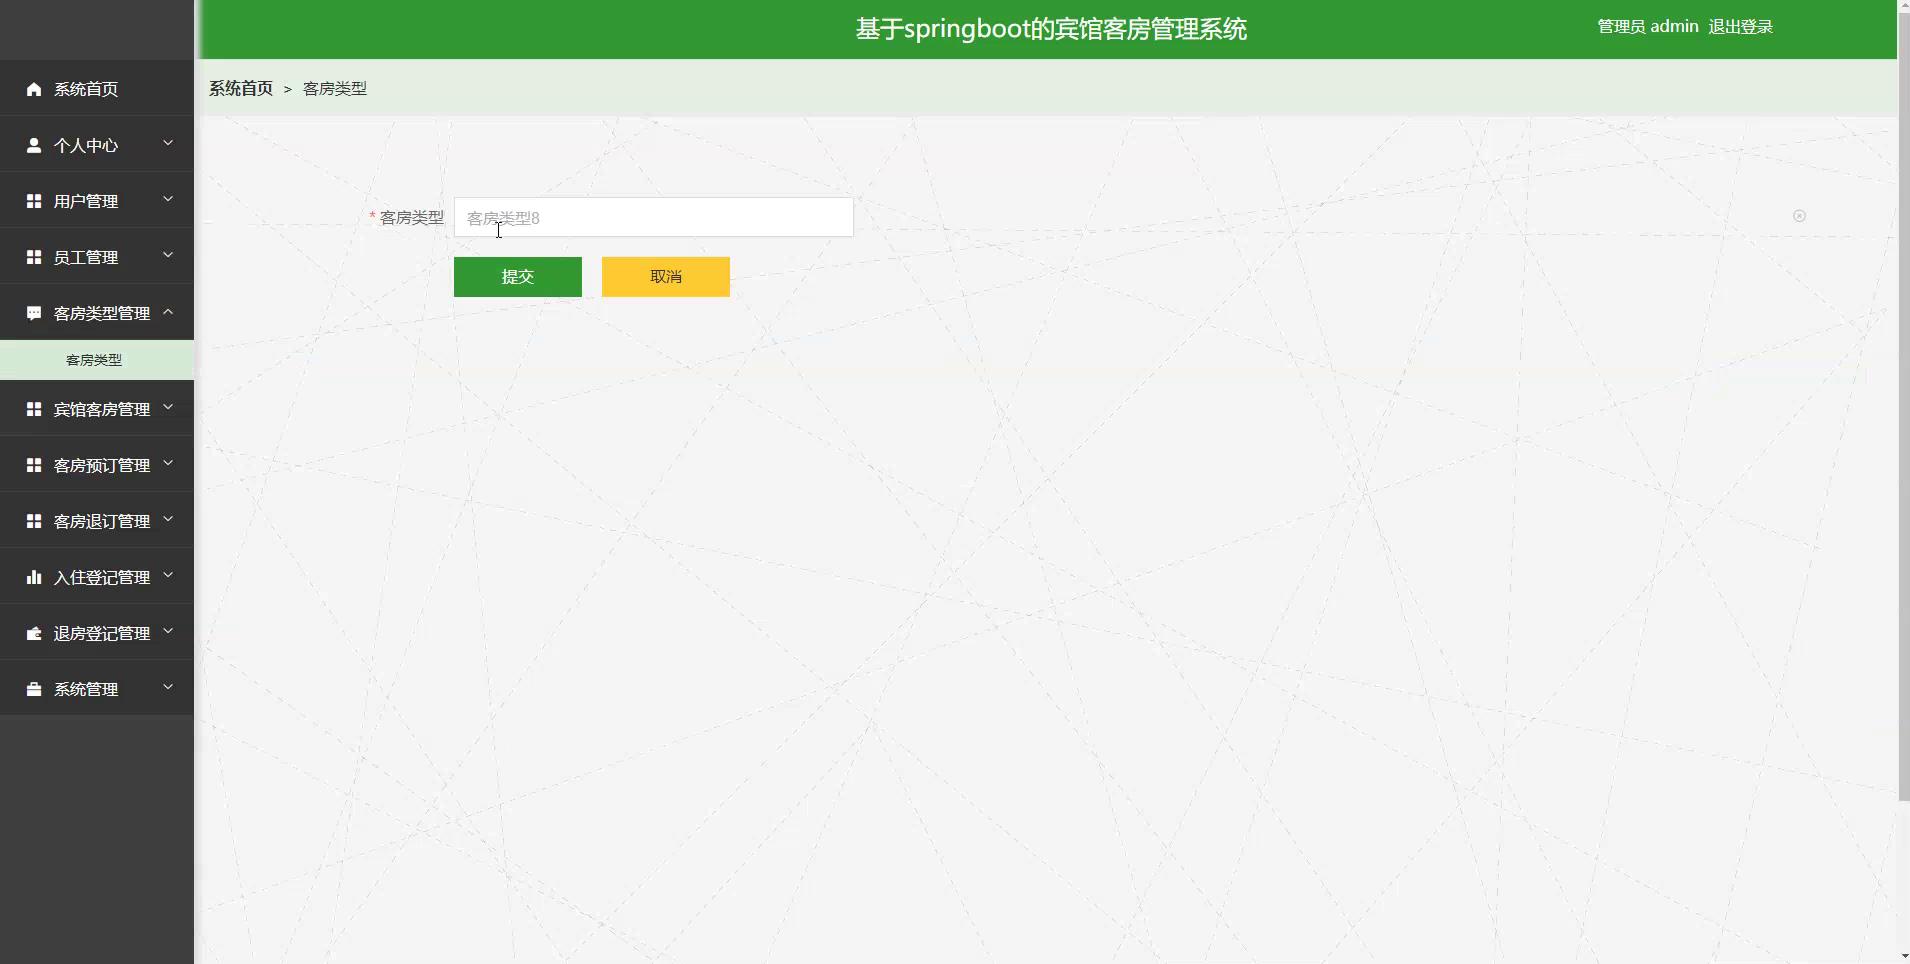1910x964 pixels.
Task: Click 系统首页 in the breadcrumb
Action: point(241,88)
